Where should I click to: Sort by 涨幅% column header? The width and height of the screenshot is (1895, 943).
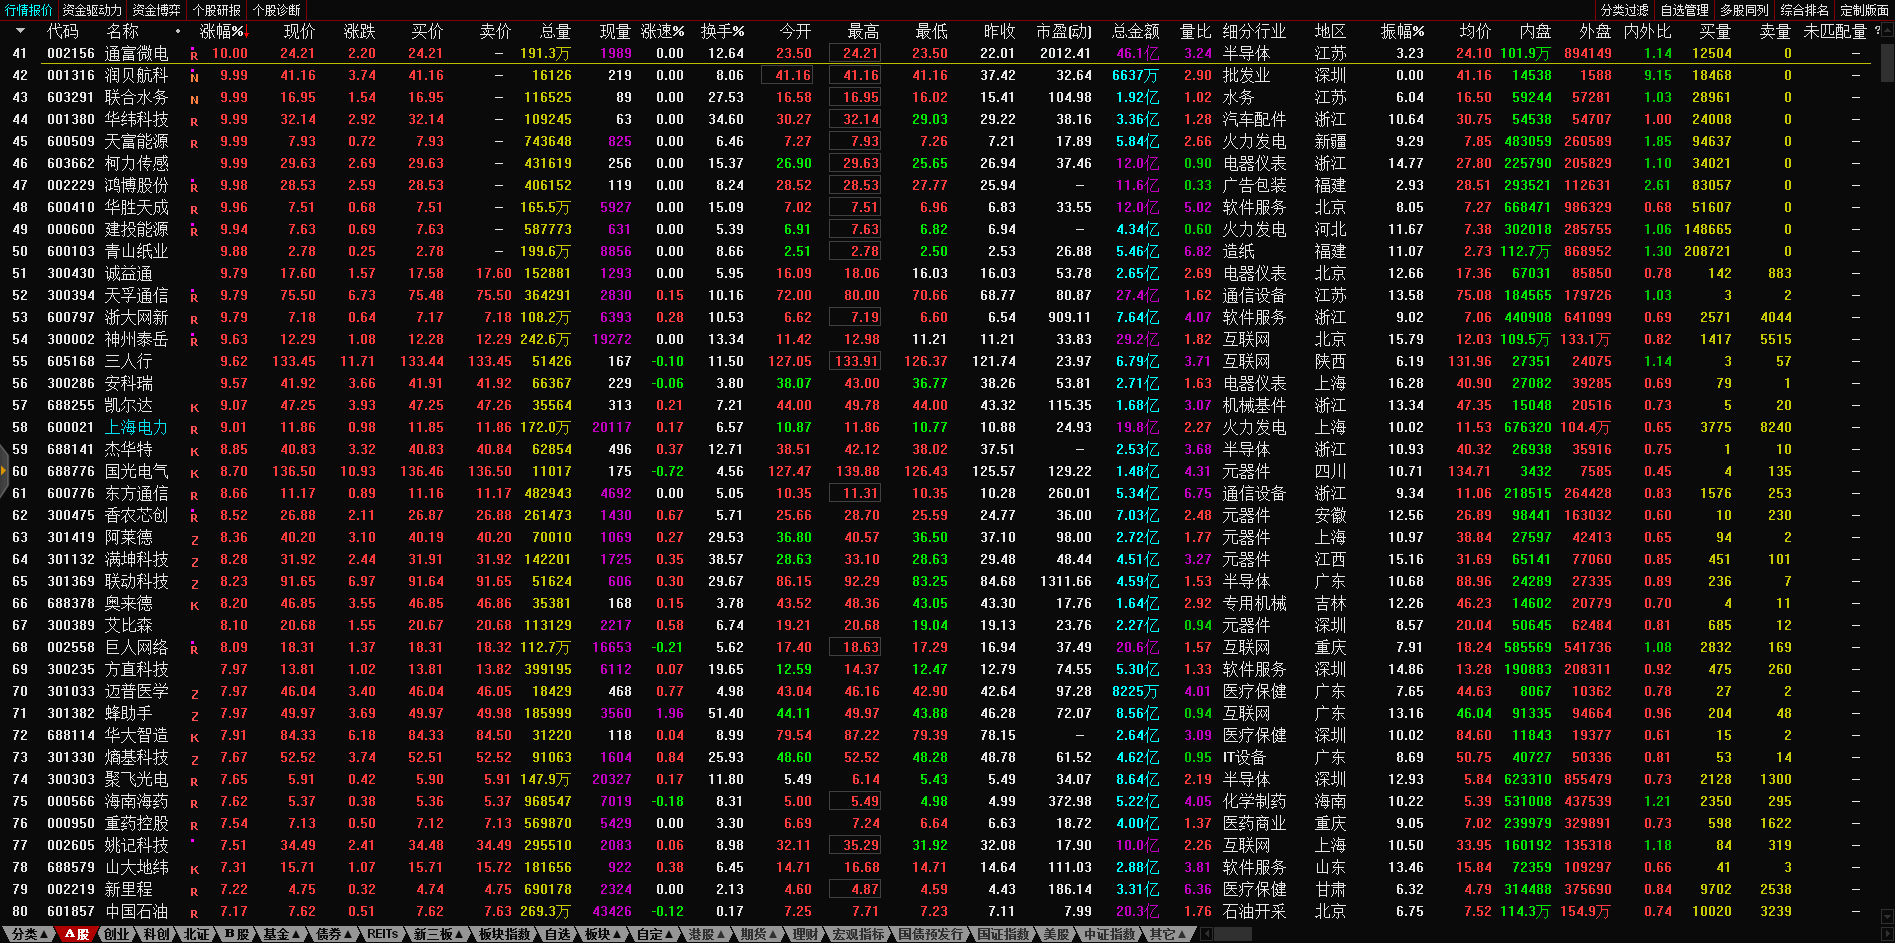[x=222, y=31]
